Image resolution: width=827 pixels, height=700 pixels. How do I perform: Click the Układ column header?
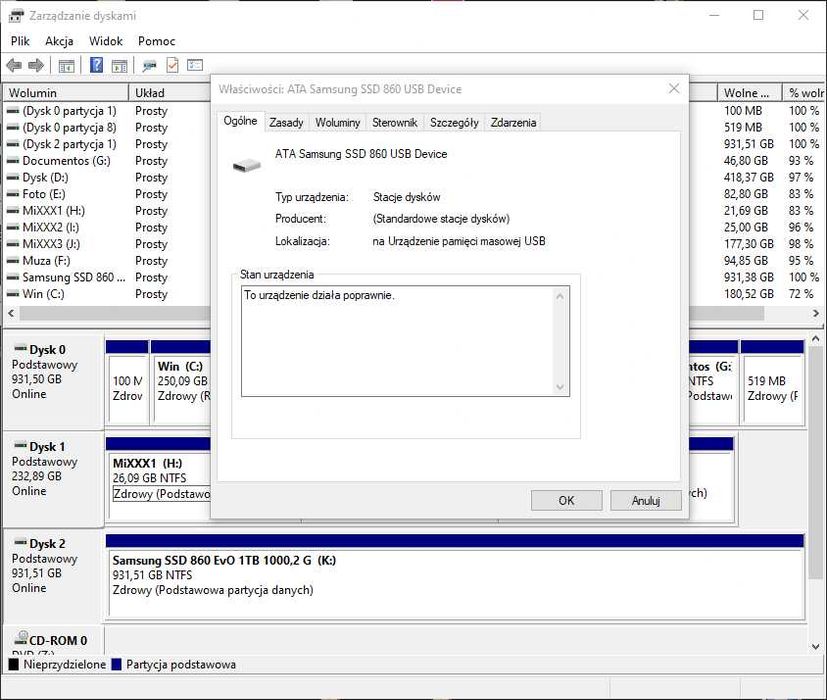click(x=169, y=93)
